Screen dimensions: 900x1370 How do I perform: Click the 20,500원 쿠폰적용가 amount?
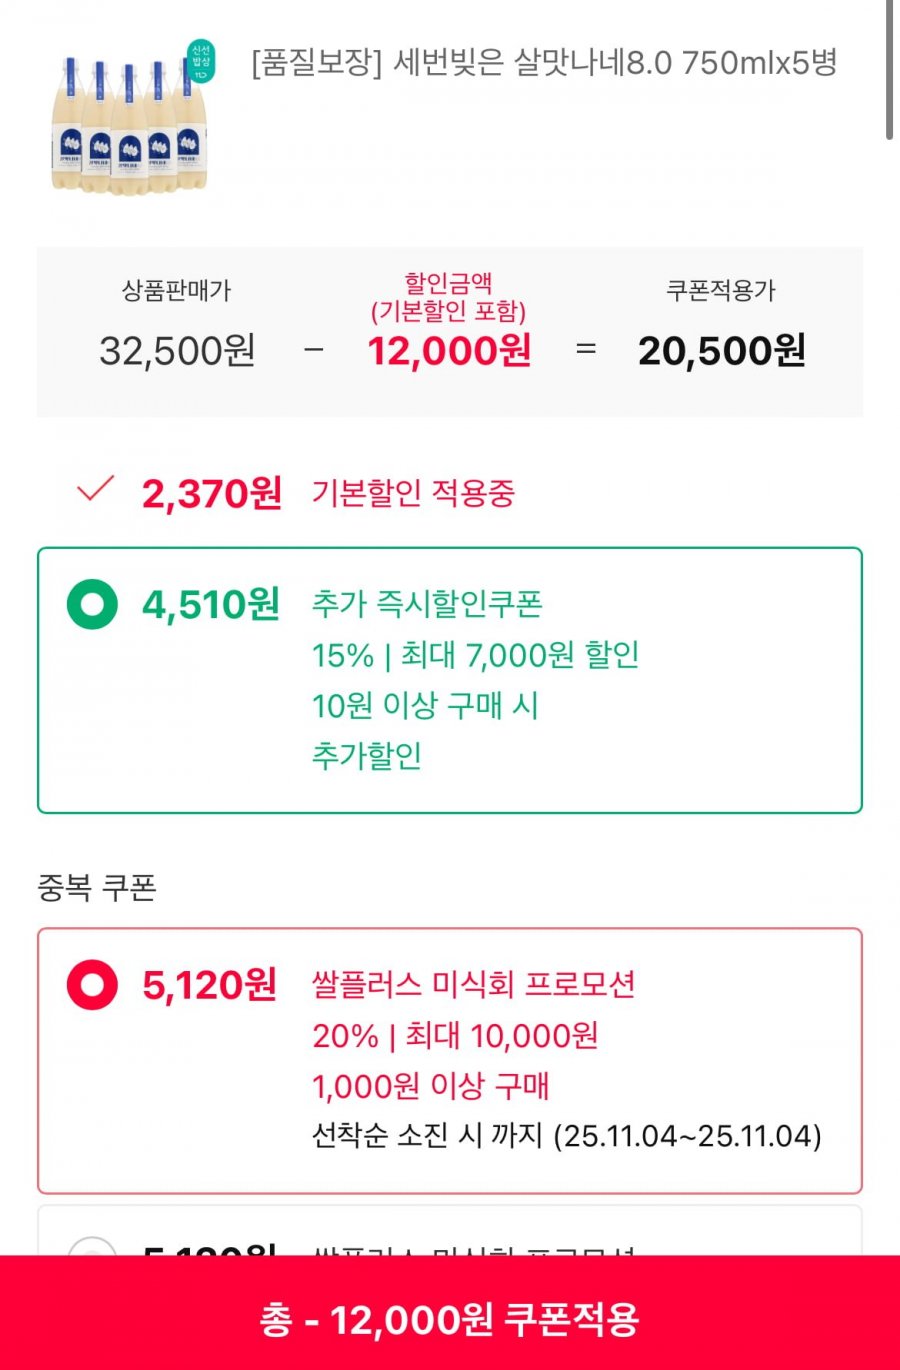(722, 351)
